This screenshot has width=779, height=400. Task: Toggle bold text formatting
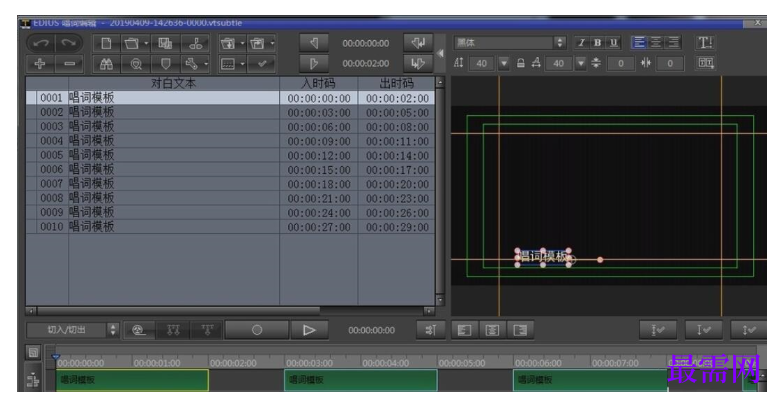(x=598, y=43)
